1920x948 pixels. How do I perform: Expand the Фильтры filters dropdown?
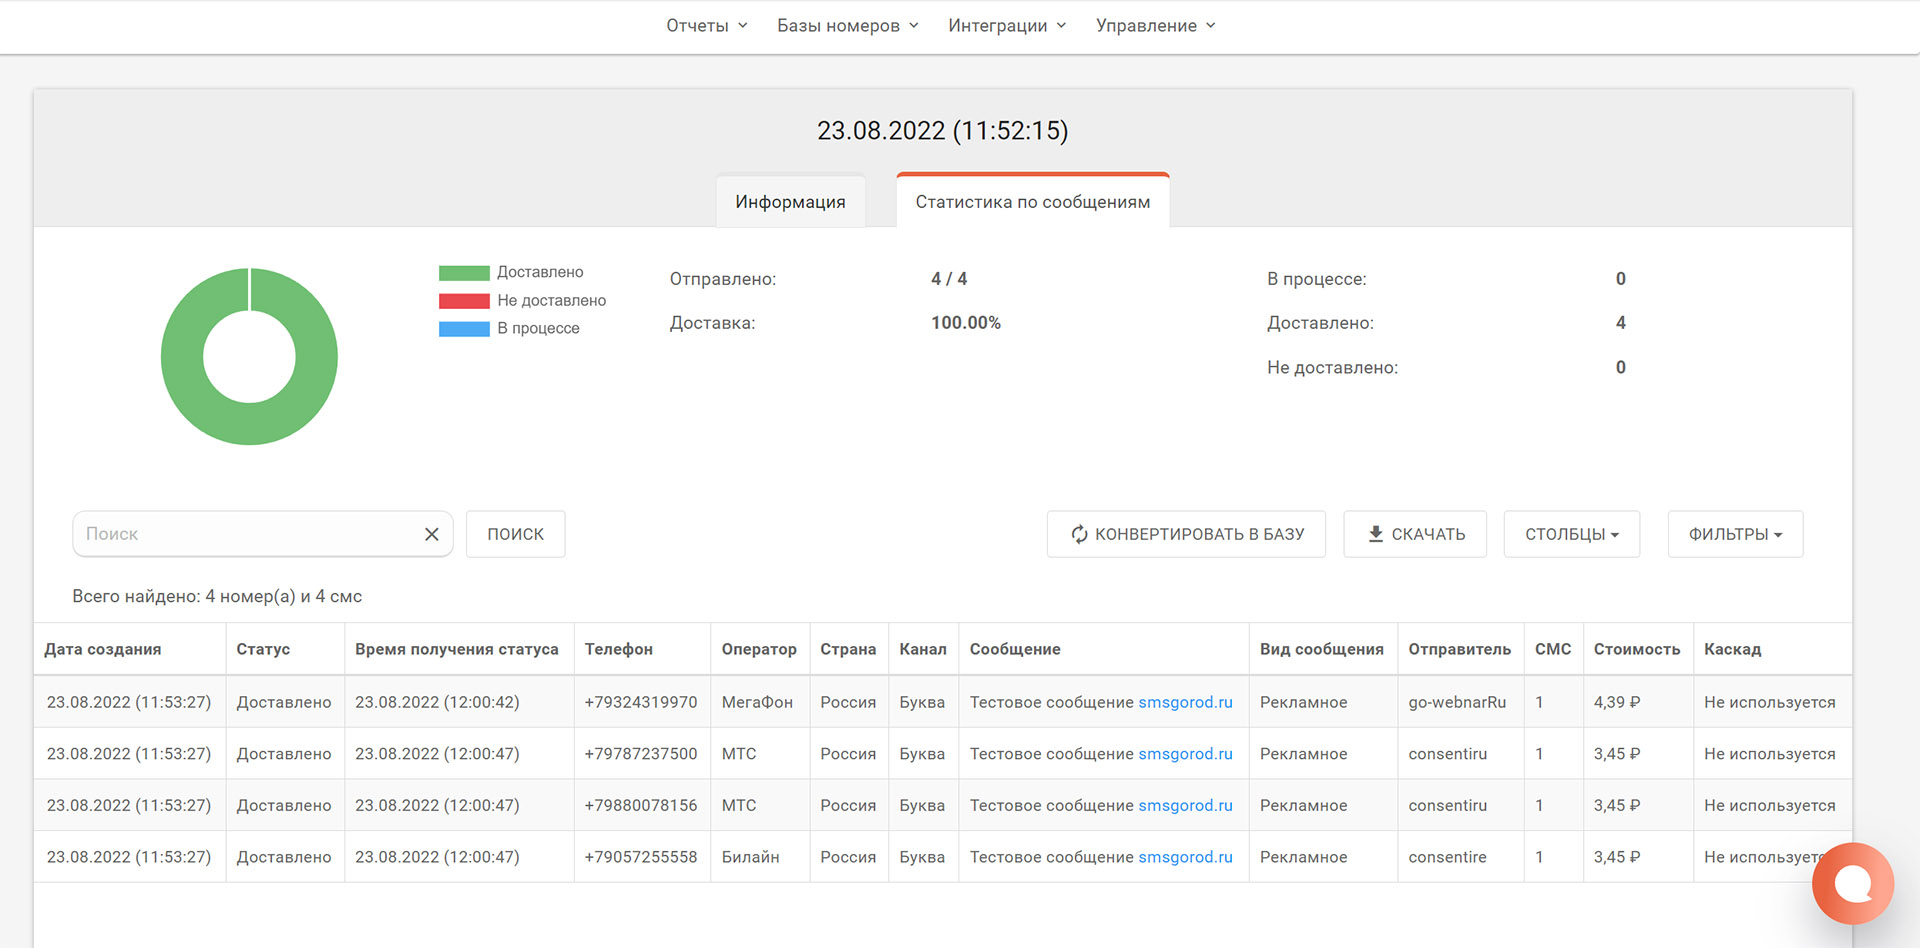[1735, 534]
